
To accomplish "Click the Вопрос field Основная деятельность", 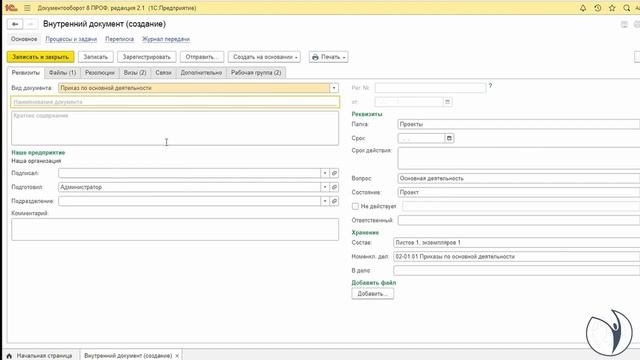I will pyautogui.click(x=519, y=178).
